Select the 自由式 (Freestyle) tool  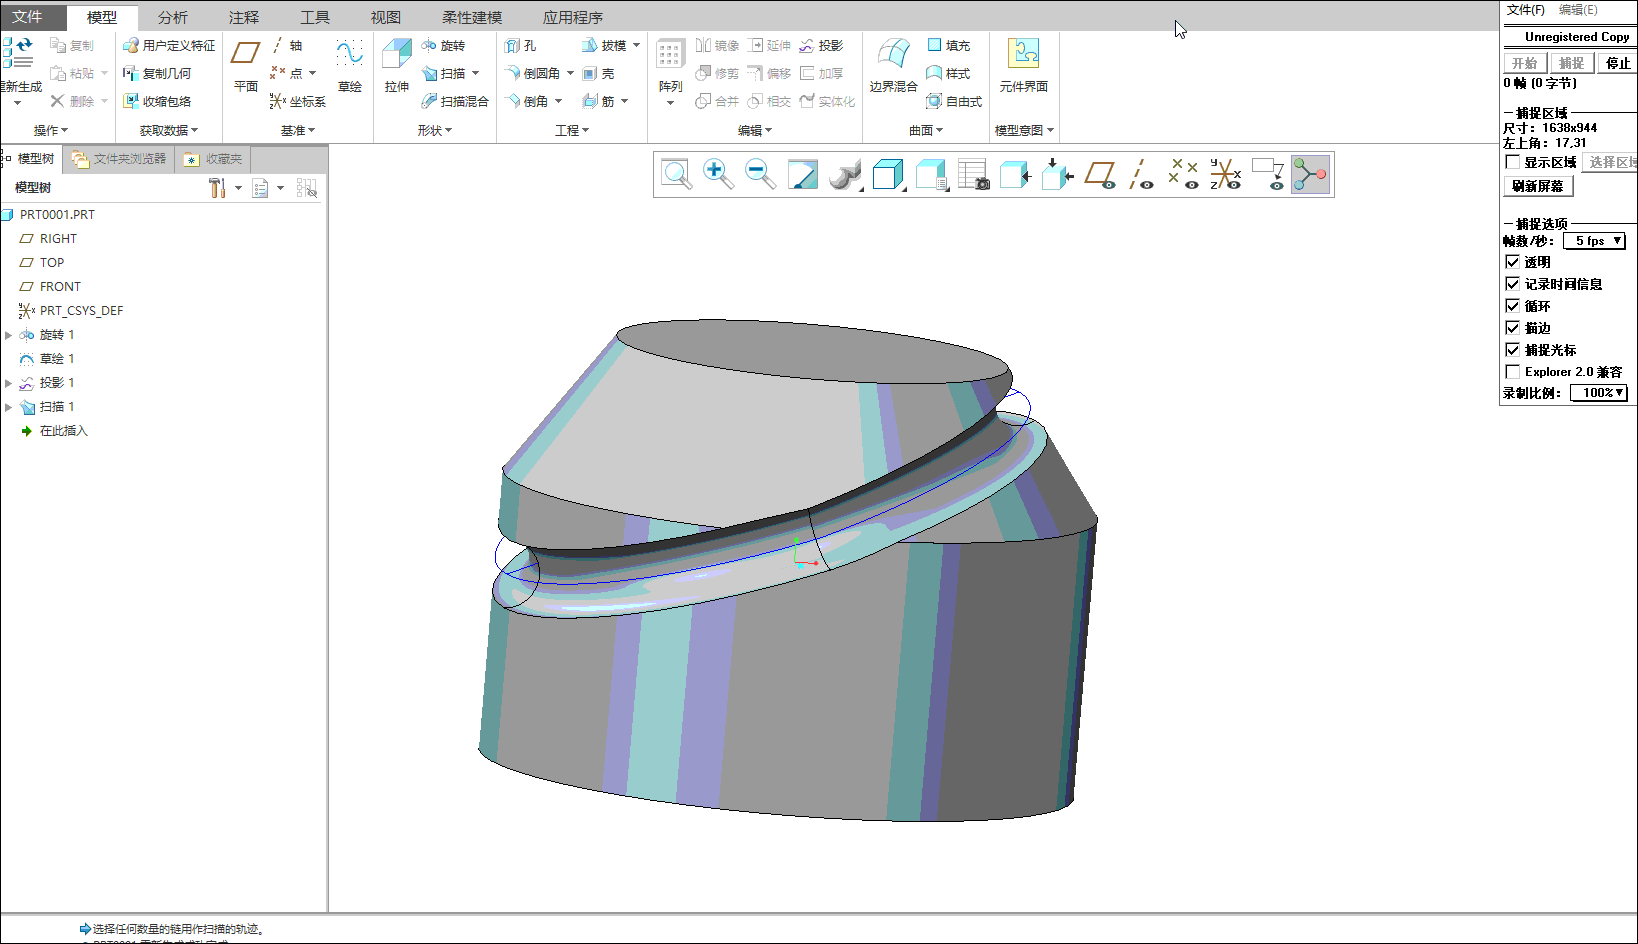coord(954,102)
